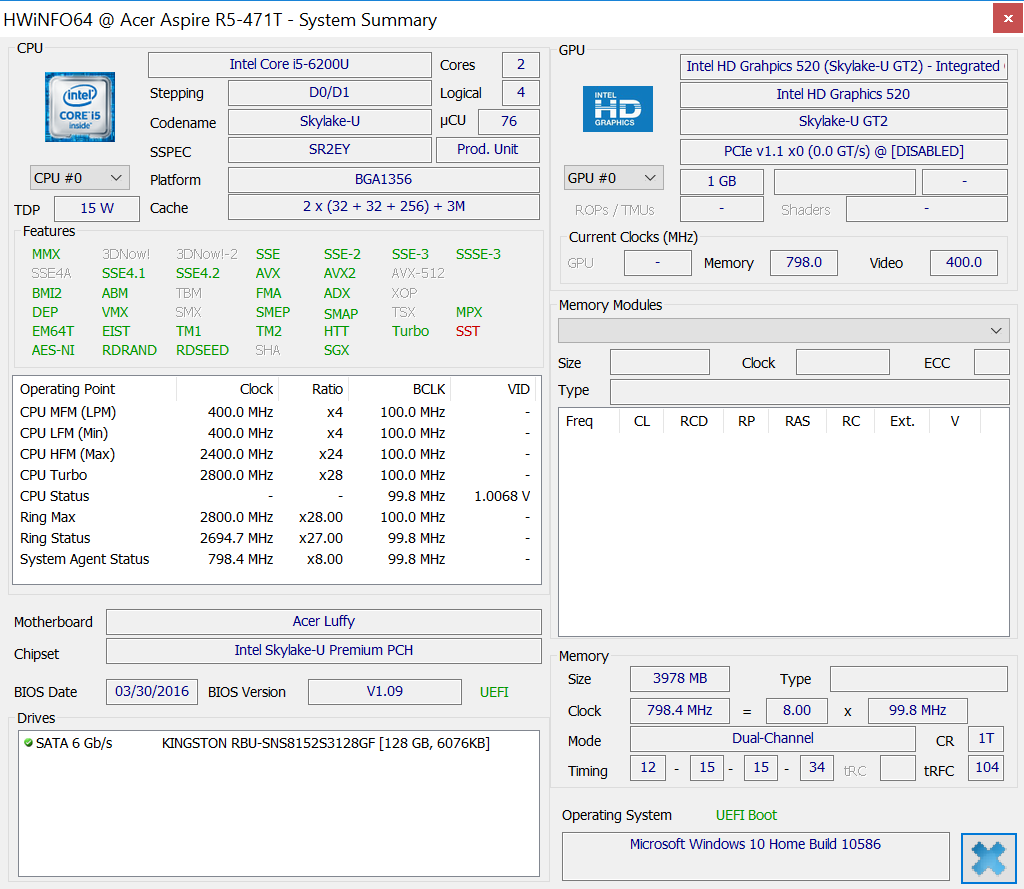The width and height of the screenshot is (1024, 889).
Task: Click the BIOS Date field showing 03/30/2016
Action: (x=152, y=691)
